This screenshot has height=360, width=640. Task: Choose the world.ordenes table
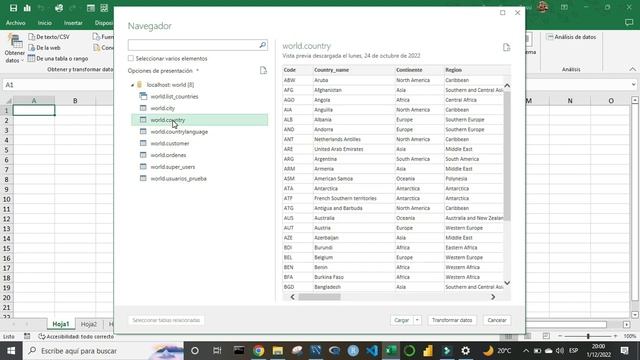point(168,155)
